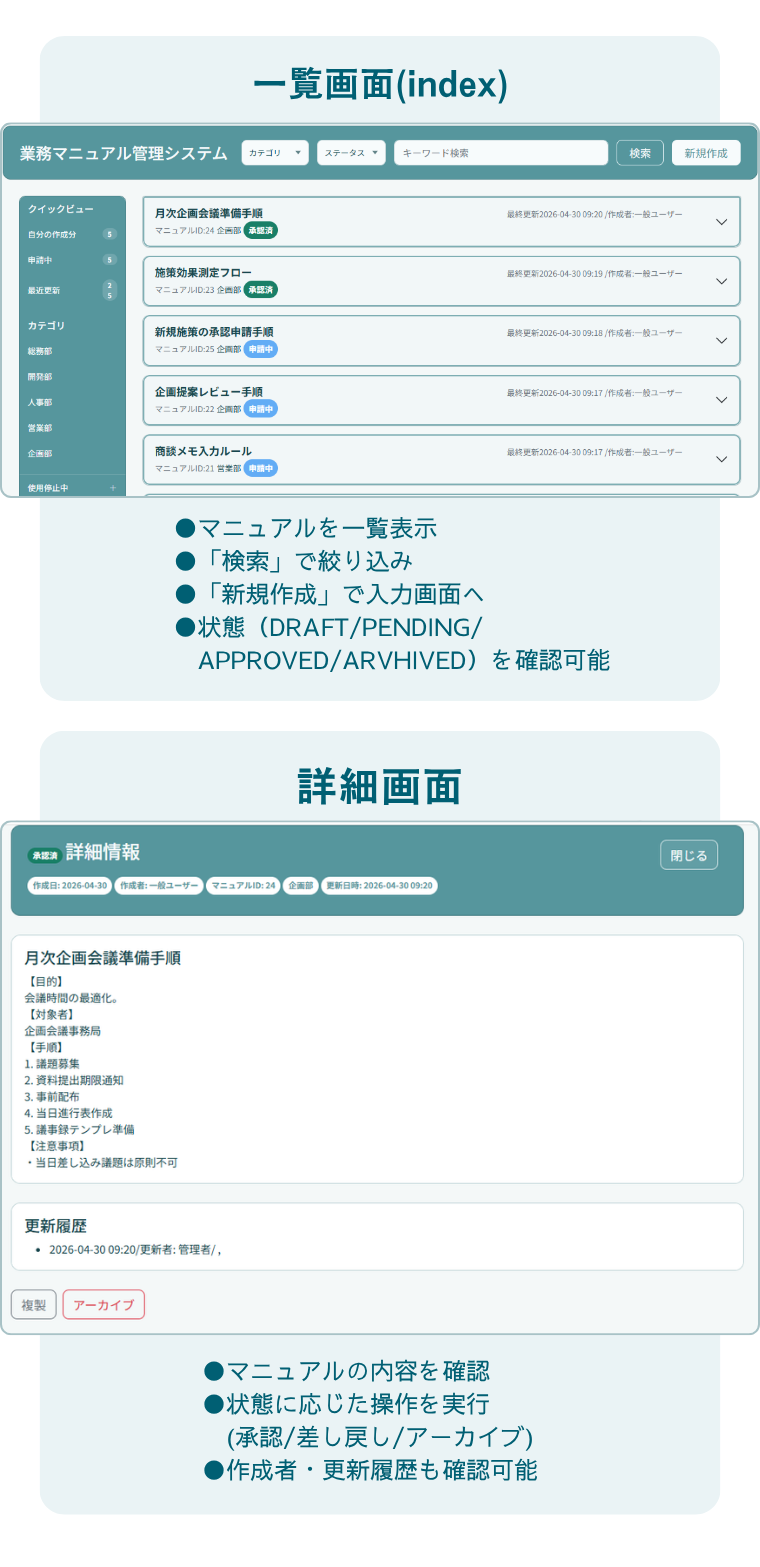Expand the 企画提案レビュー手順 row chevron

[x=722, y=400]
